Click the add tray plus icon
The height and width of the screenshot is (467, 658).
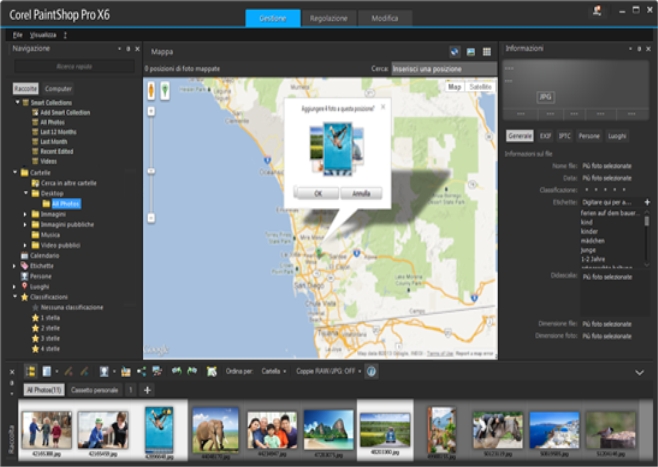[147, 389]
